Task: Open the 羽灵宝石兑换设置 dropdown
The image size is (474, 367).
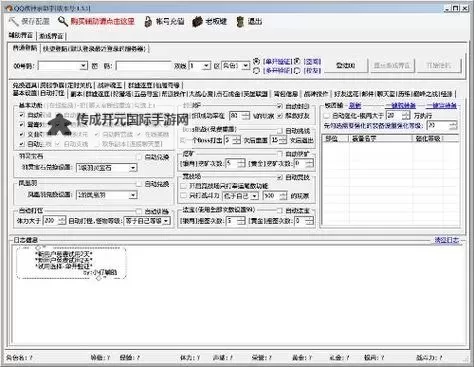Action: 133,168
